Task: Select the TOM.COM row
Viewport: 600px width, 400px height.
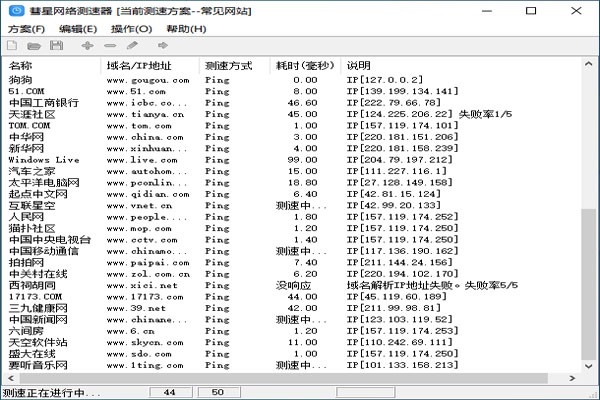Action: coord(293,126)
